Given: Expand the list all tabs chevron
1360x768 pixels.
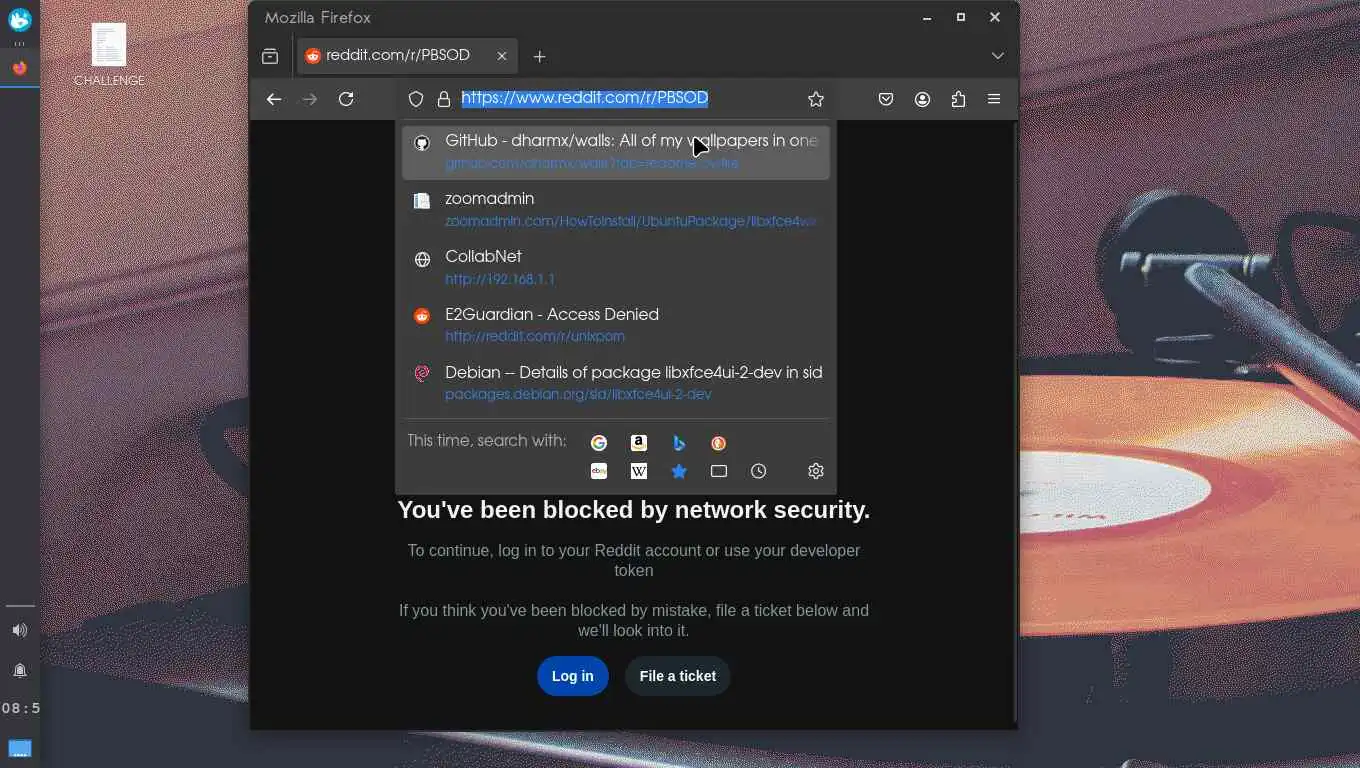Looking at the screenshot, I should point(998,56).
